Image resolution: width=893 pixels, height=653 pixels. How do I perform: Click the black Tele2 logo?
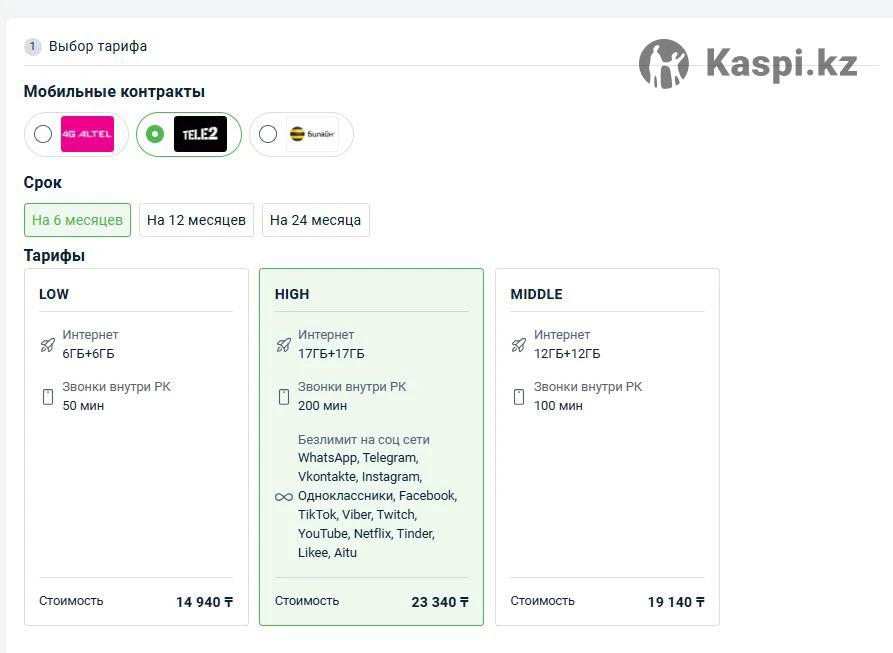coord(200,134)
